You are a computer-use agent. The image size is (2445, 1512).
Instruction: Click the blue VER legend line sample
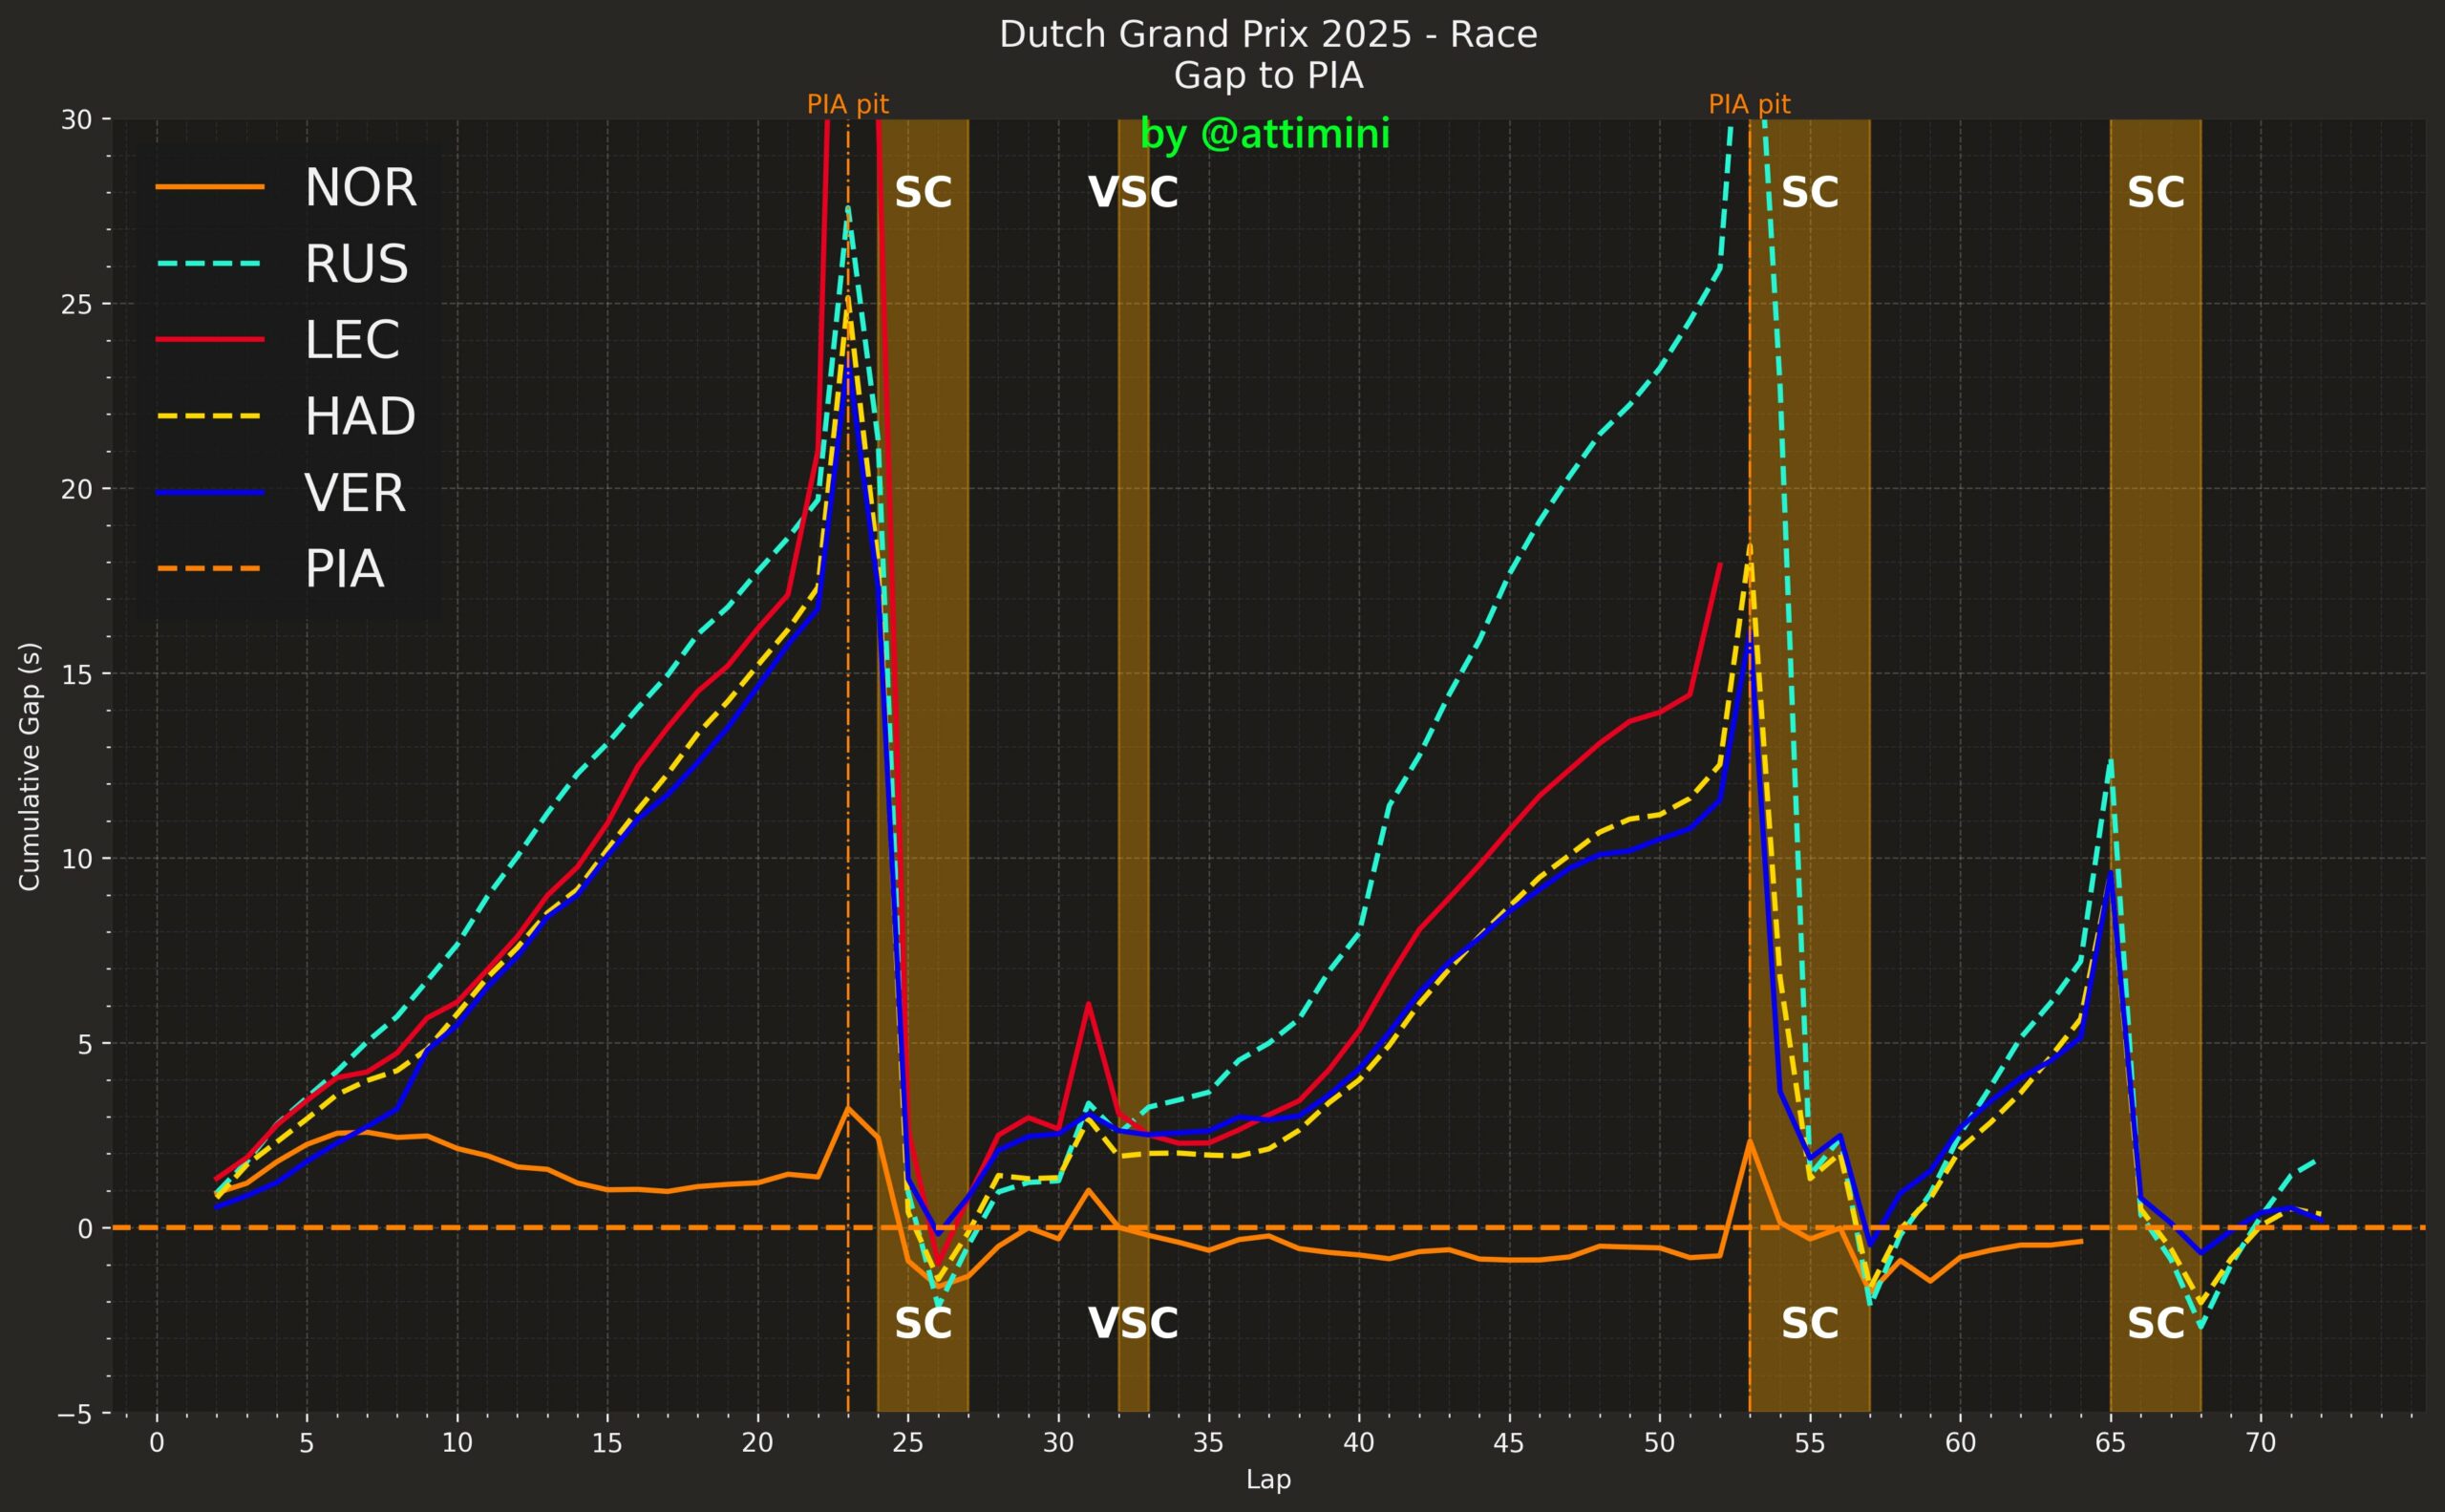(x=210, y=492)
